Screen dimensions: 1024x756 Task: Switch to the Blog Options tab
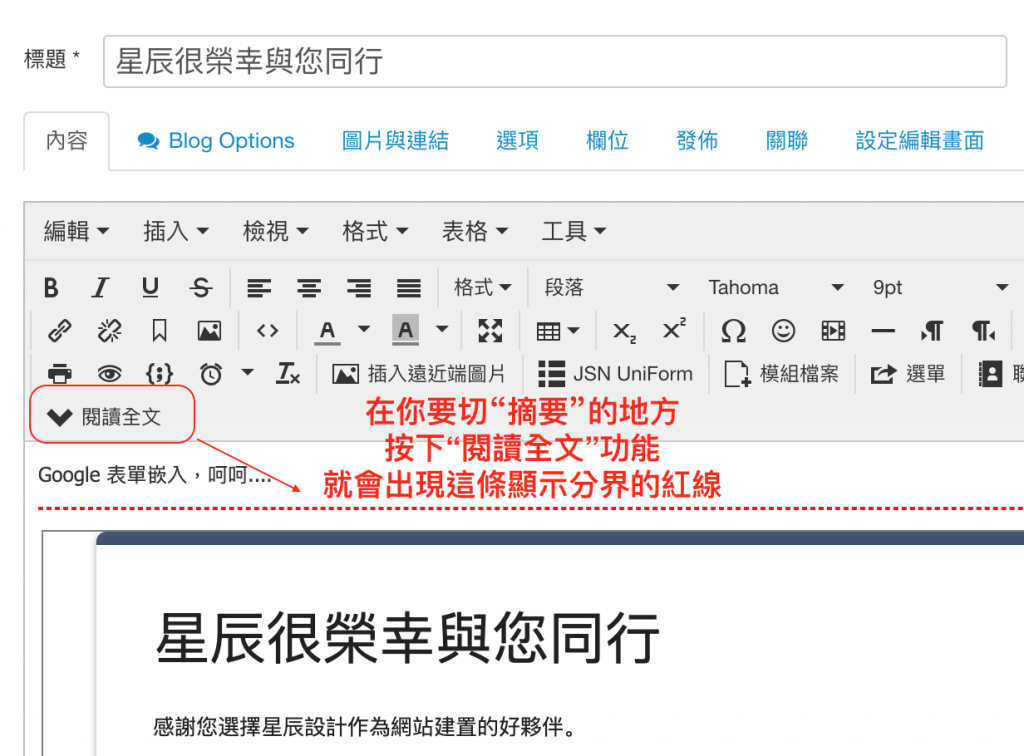pos(217,141)
